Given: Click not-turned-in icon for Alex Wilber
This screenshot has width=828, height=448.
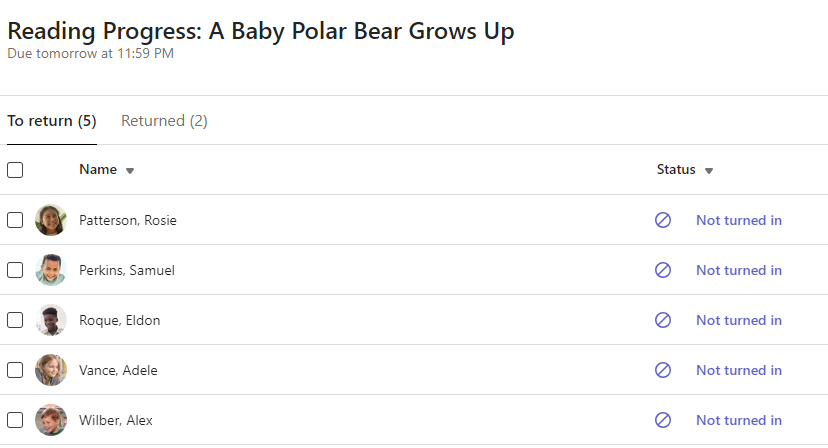Looking at the screenshot, I should [663, 420].
